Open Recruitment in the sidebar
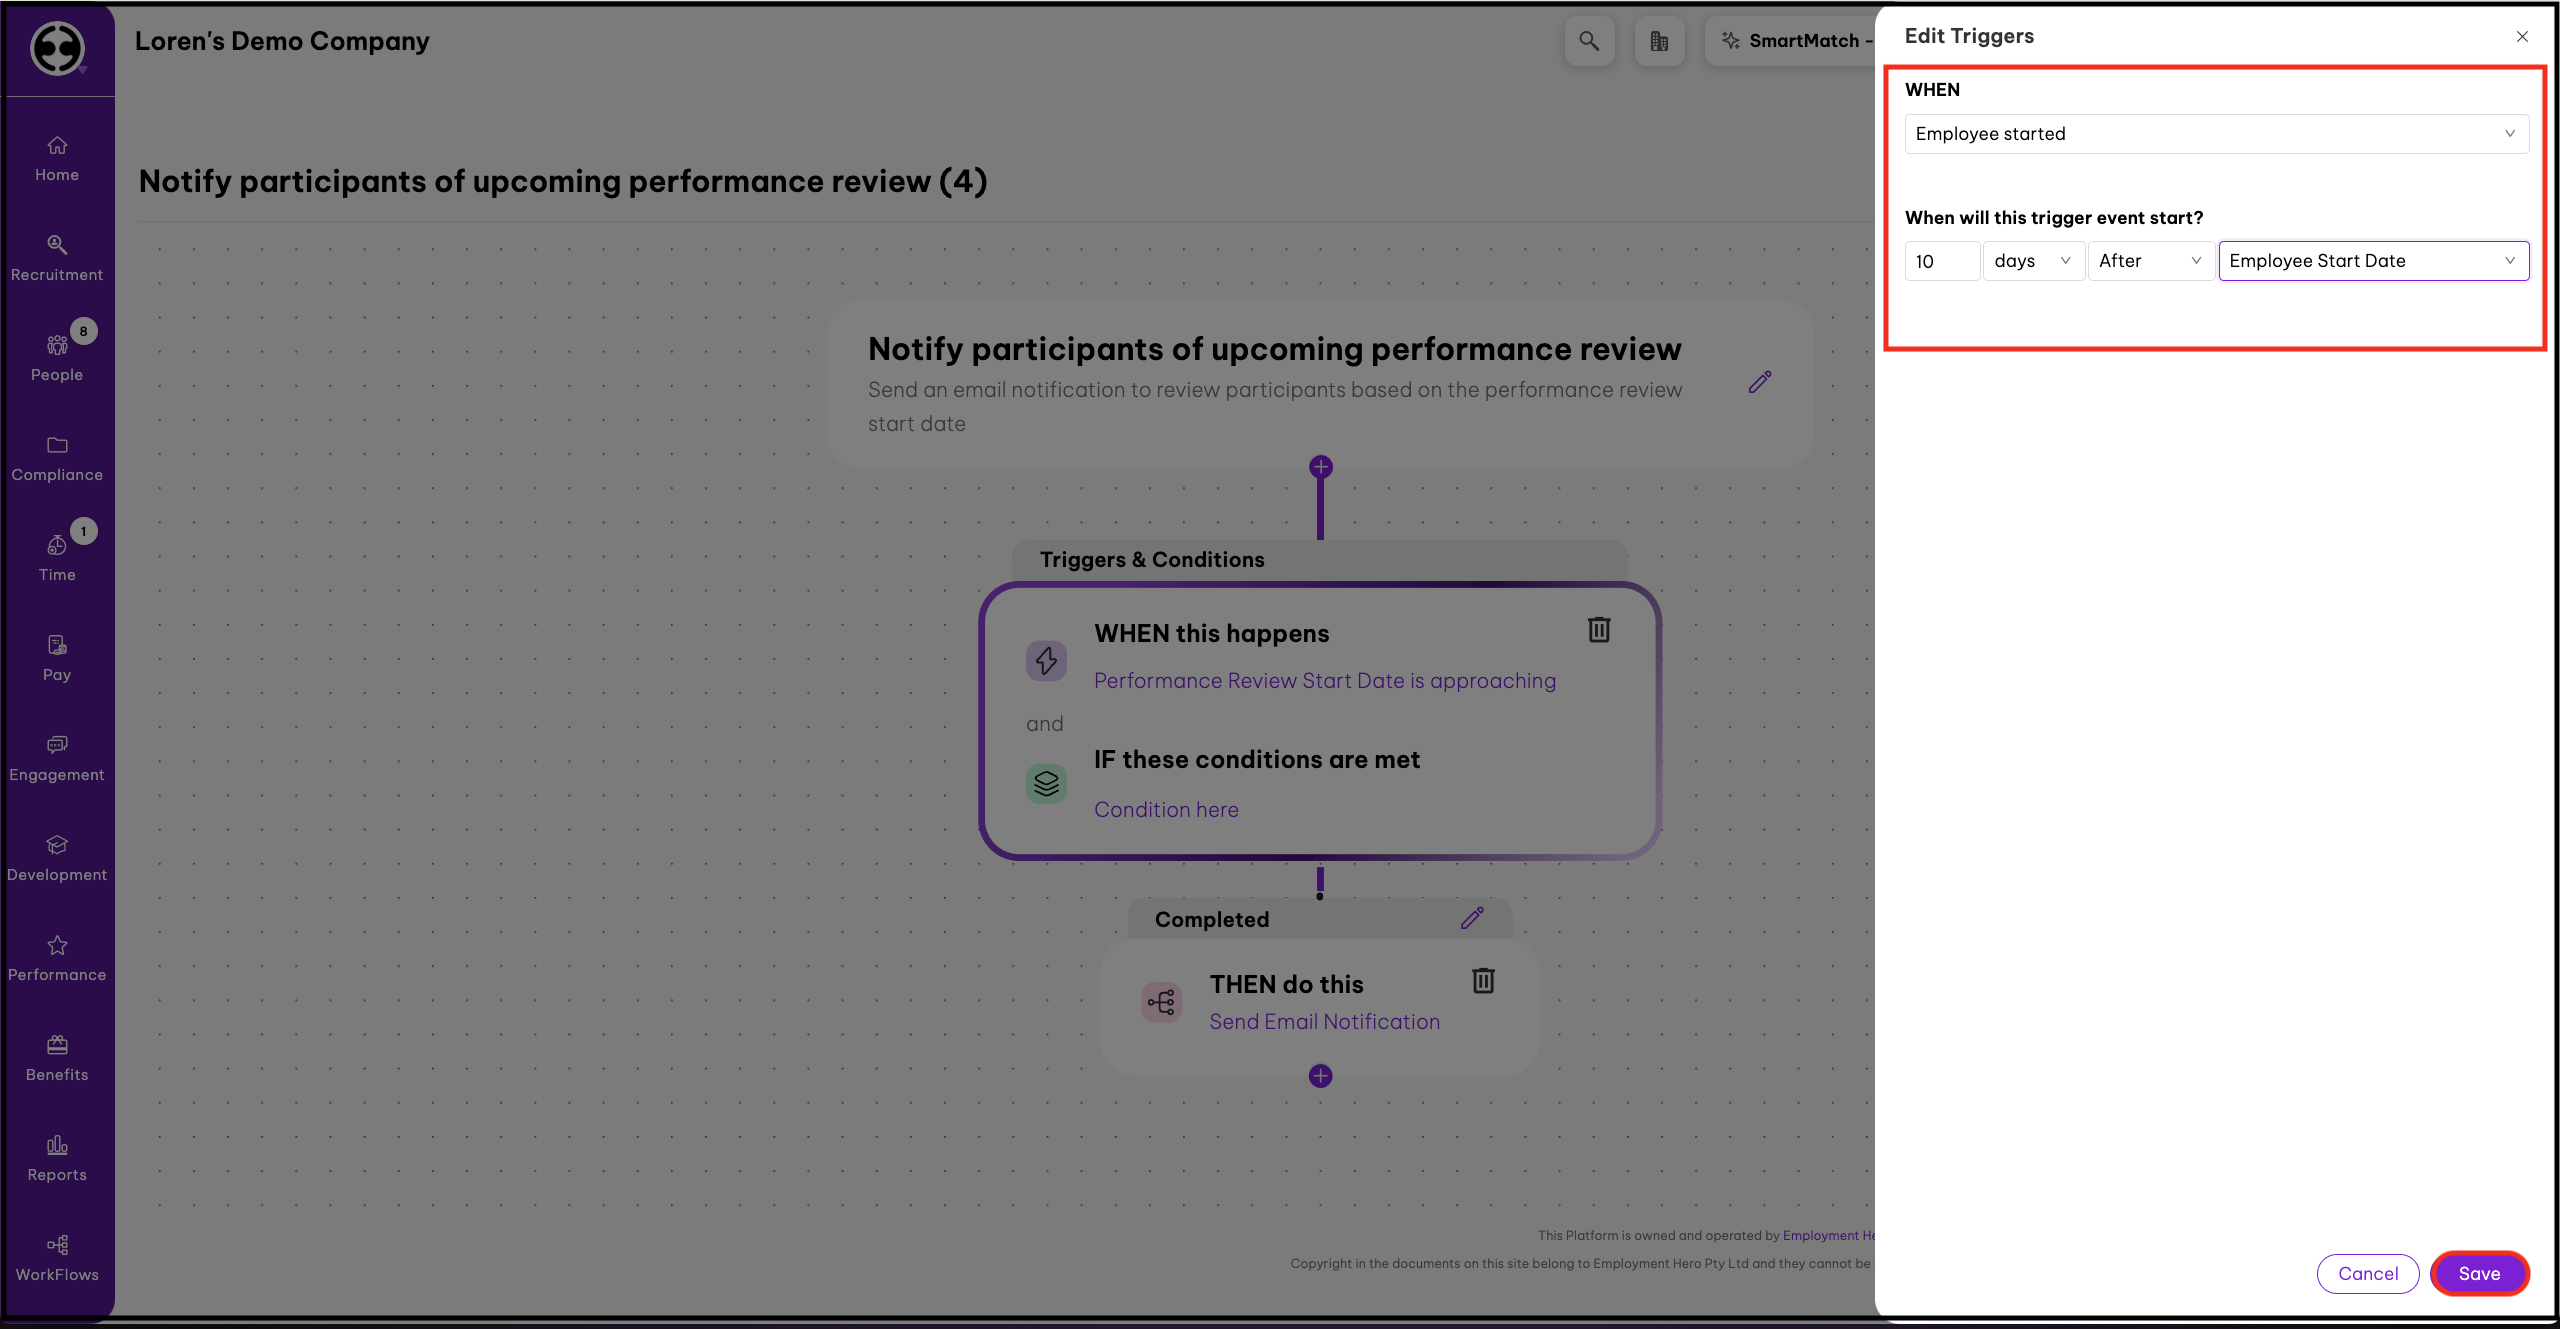 pyautogui.click(x=57, y=258)
